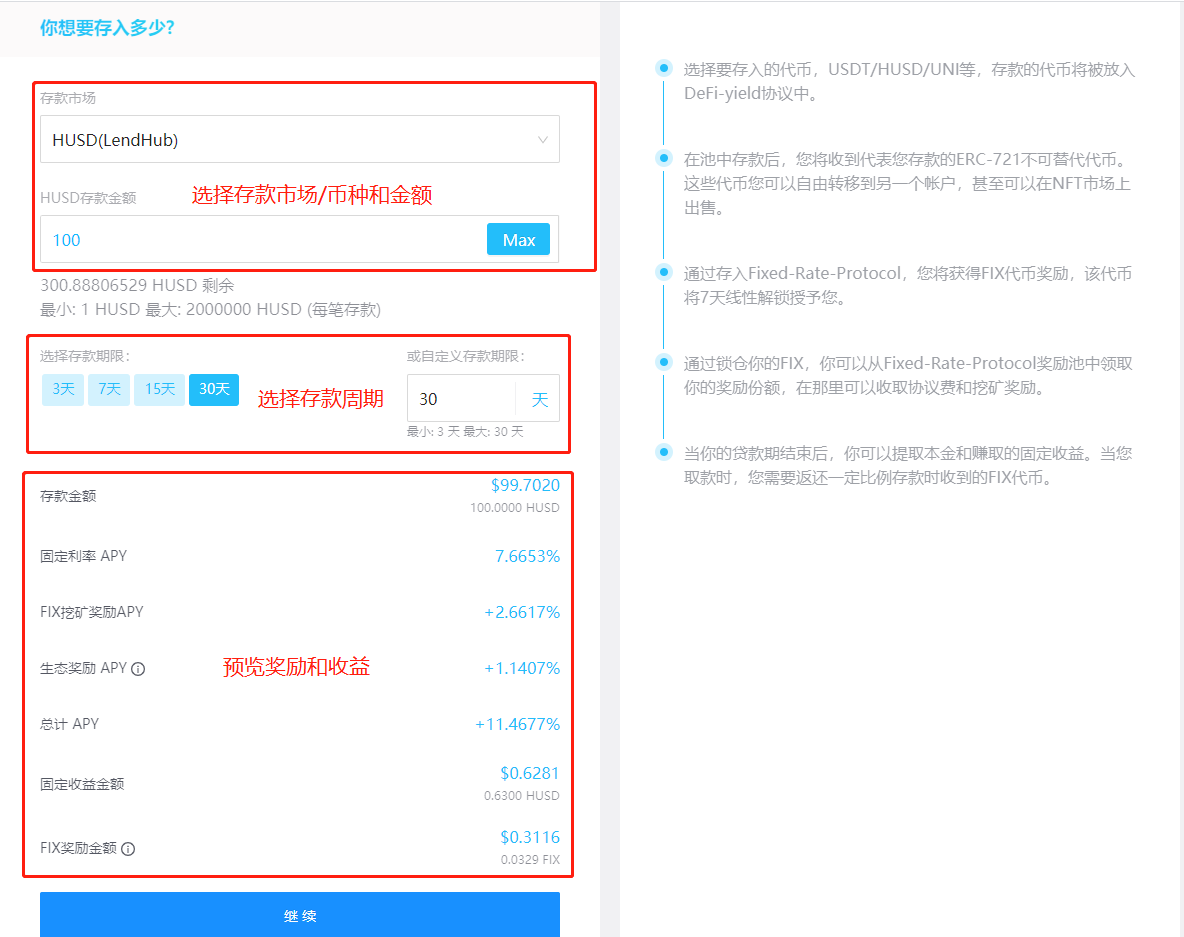This screenshot has height=937, width=1184.
Task: Click the +2.6617% FIX mining reward value
Action: (x=522, y=612)
